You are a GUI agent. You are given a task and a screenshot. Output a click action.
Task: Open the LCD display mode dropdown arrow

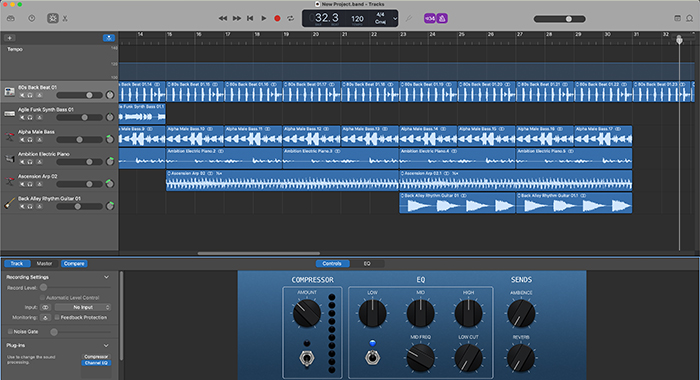(x=395, y=19)
